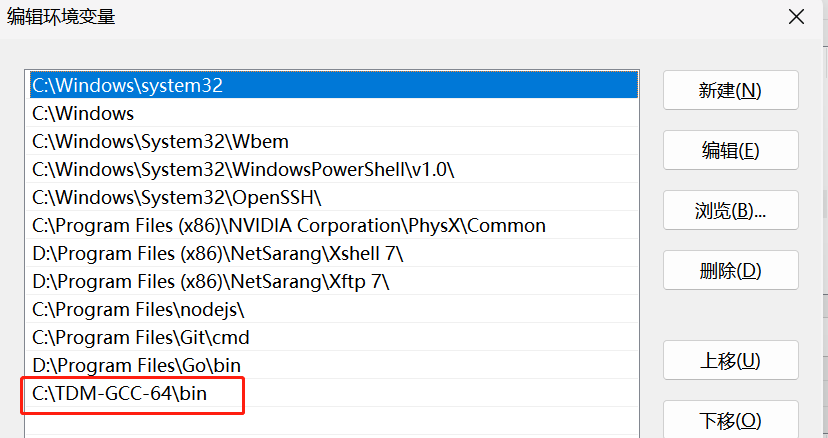This screenshot has height=438, width=828.
Task: Select the C:\Program Files\nodejs\ entry
Action: point(334,309)
